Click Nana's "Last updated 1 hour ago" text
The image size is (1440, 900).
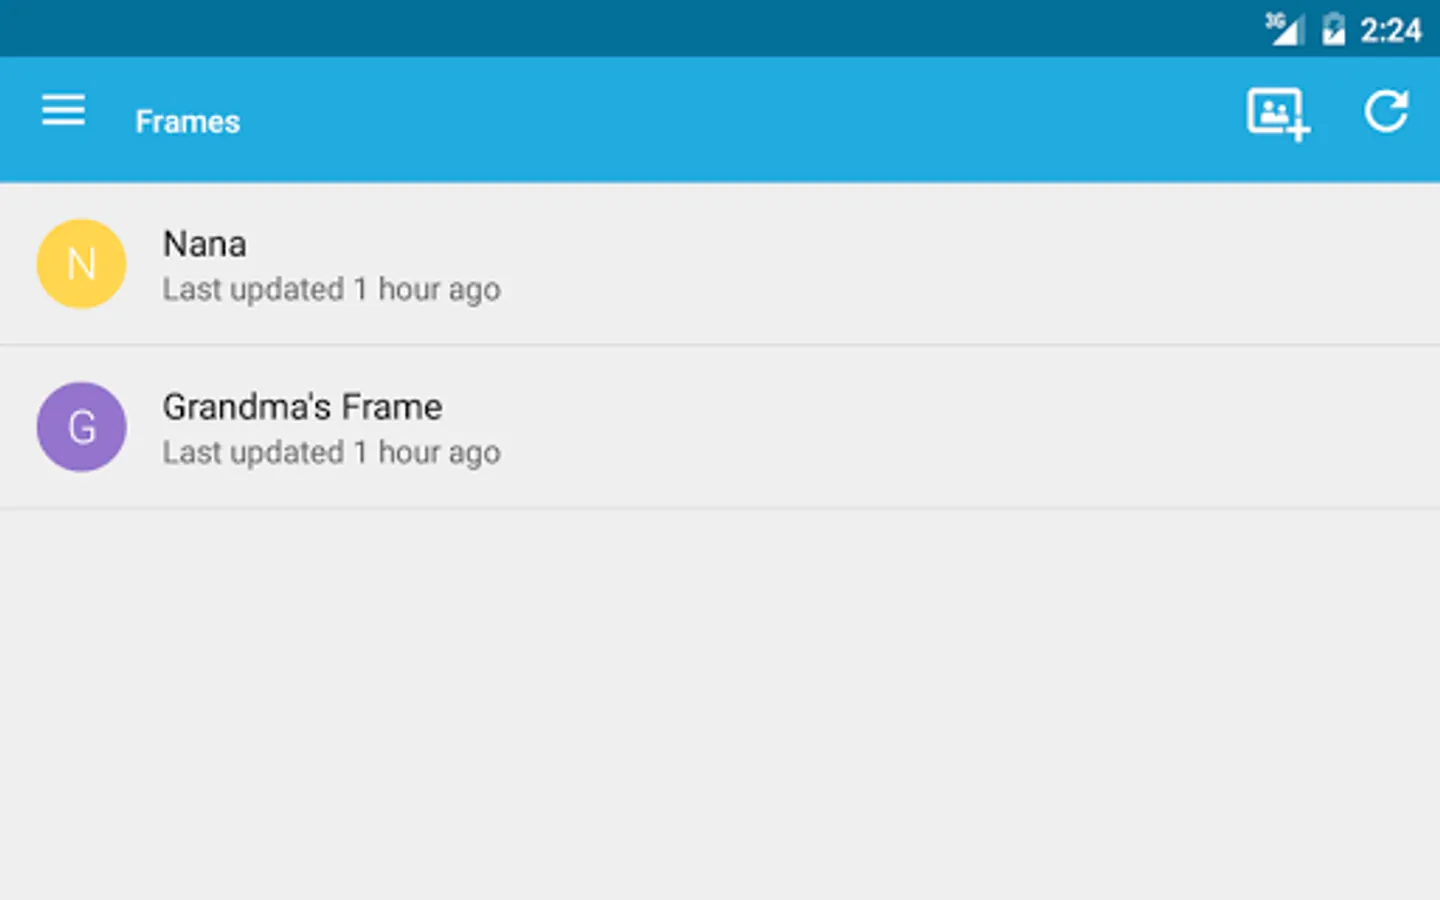tap(331, 290)
